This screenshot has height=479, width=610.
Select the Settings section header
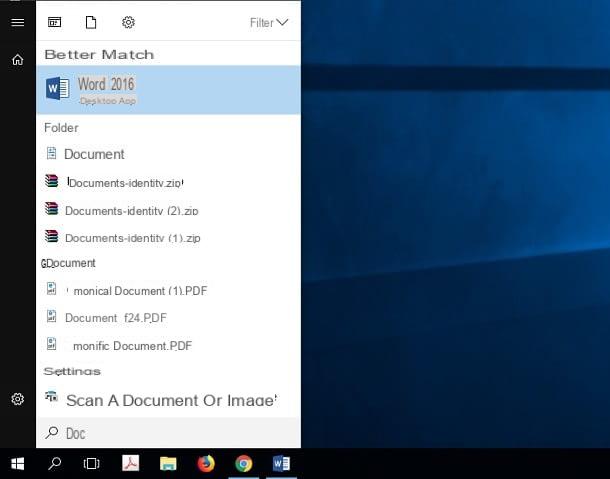[x=72, y=371]
